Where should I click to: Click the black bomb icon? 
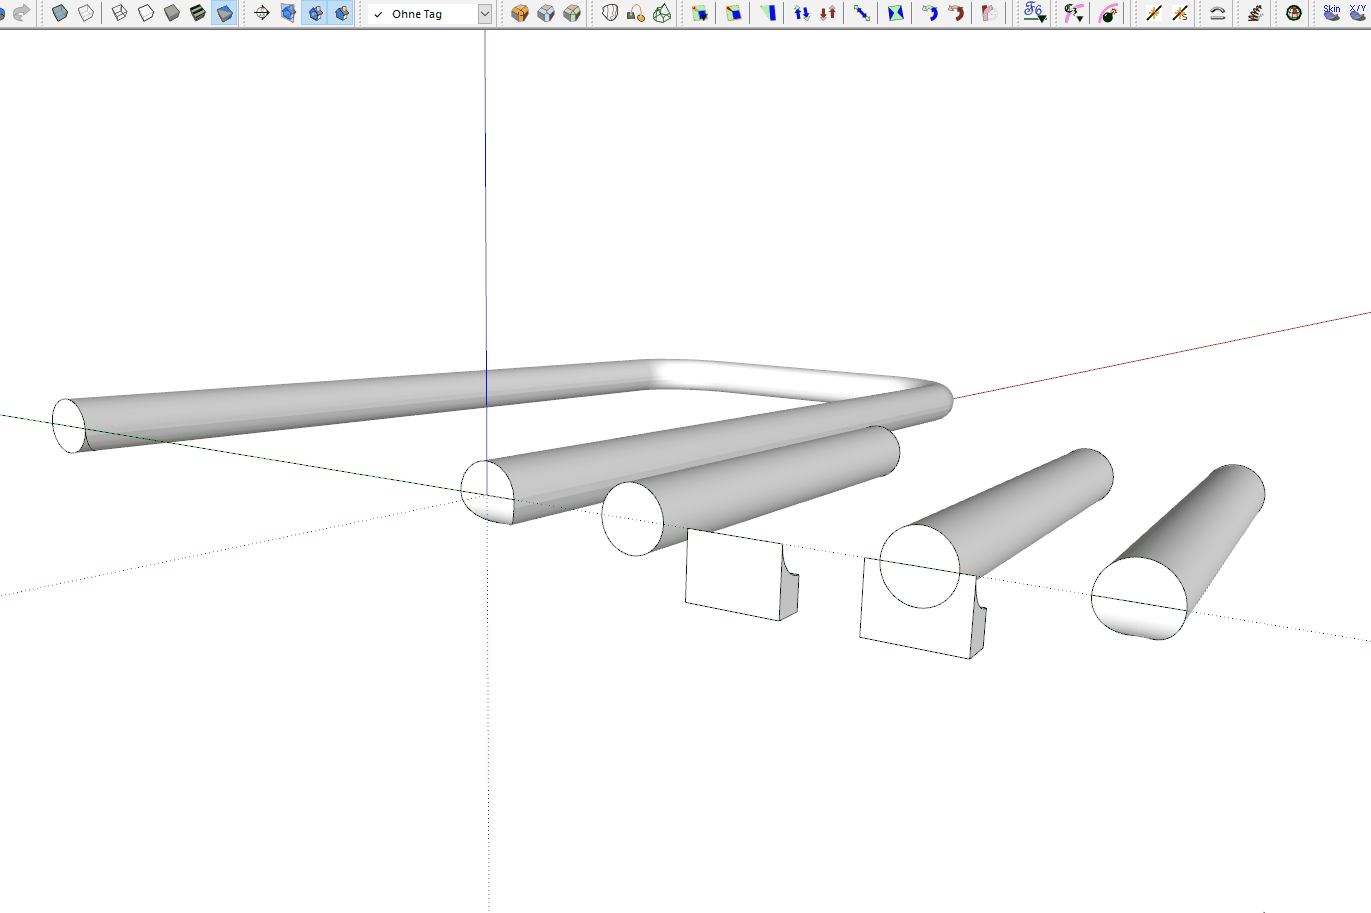(1108, 13)
